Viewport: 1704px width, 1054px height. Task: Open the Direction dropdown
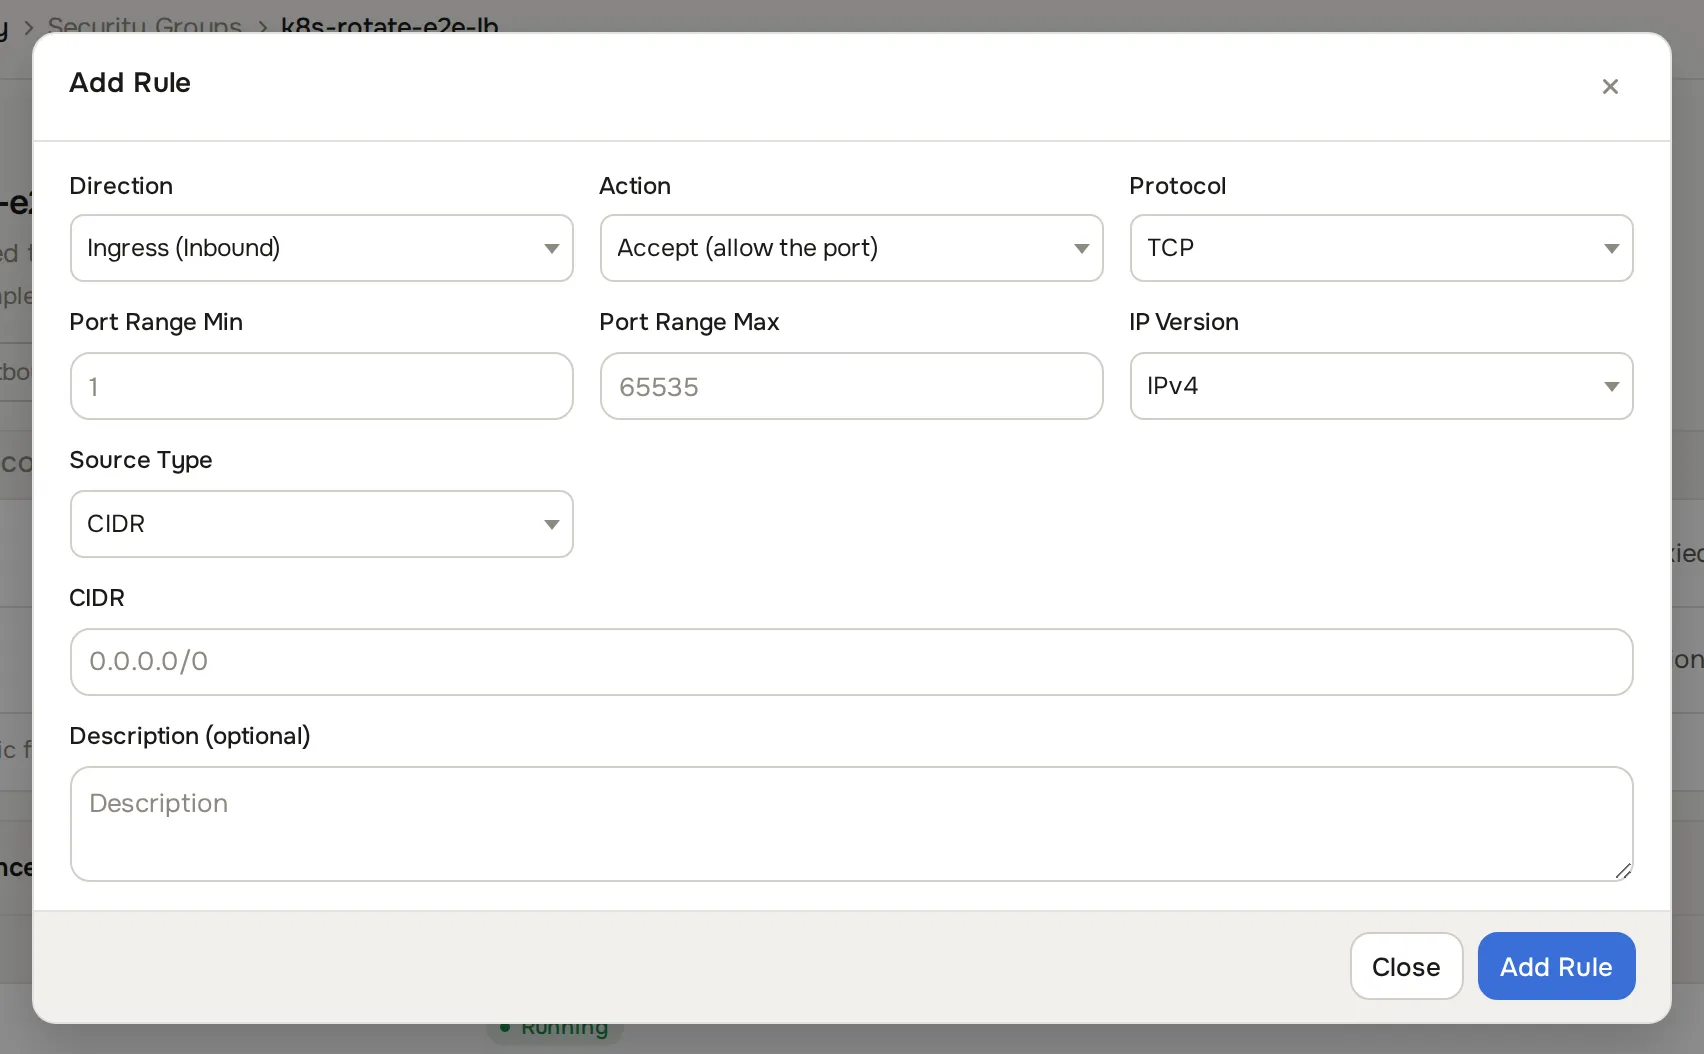(x=322, y=248)
